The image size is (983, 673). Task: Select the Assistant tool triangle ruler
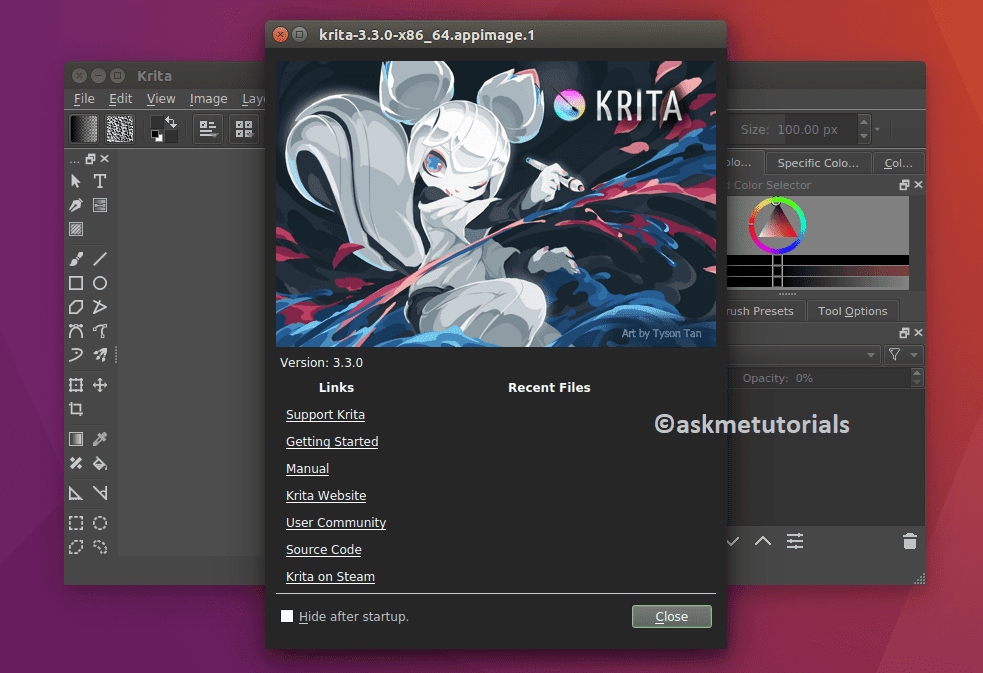click(x=76, y=493)
